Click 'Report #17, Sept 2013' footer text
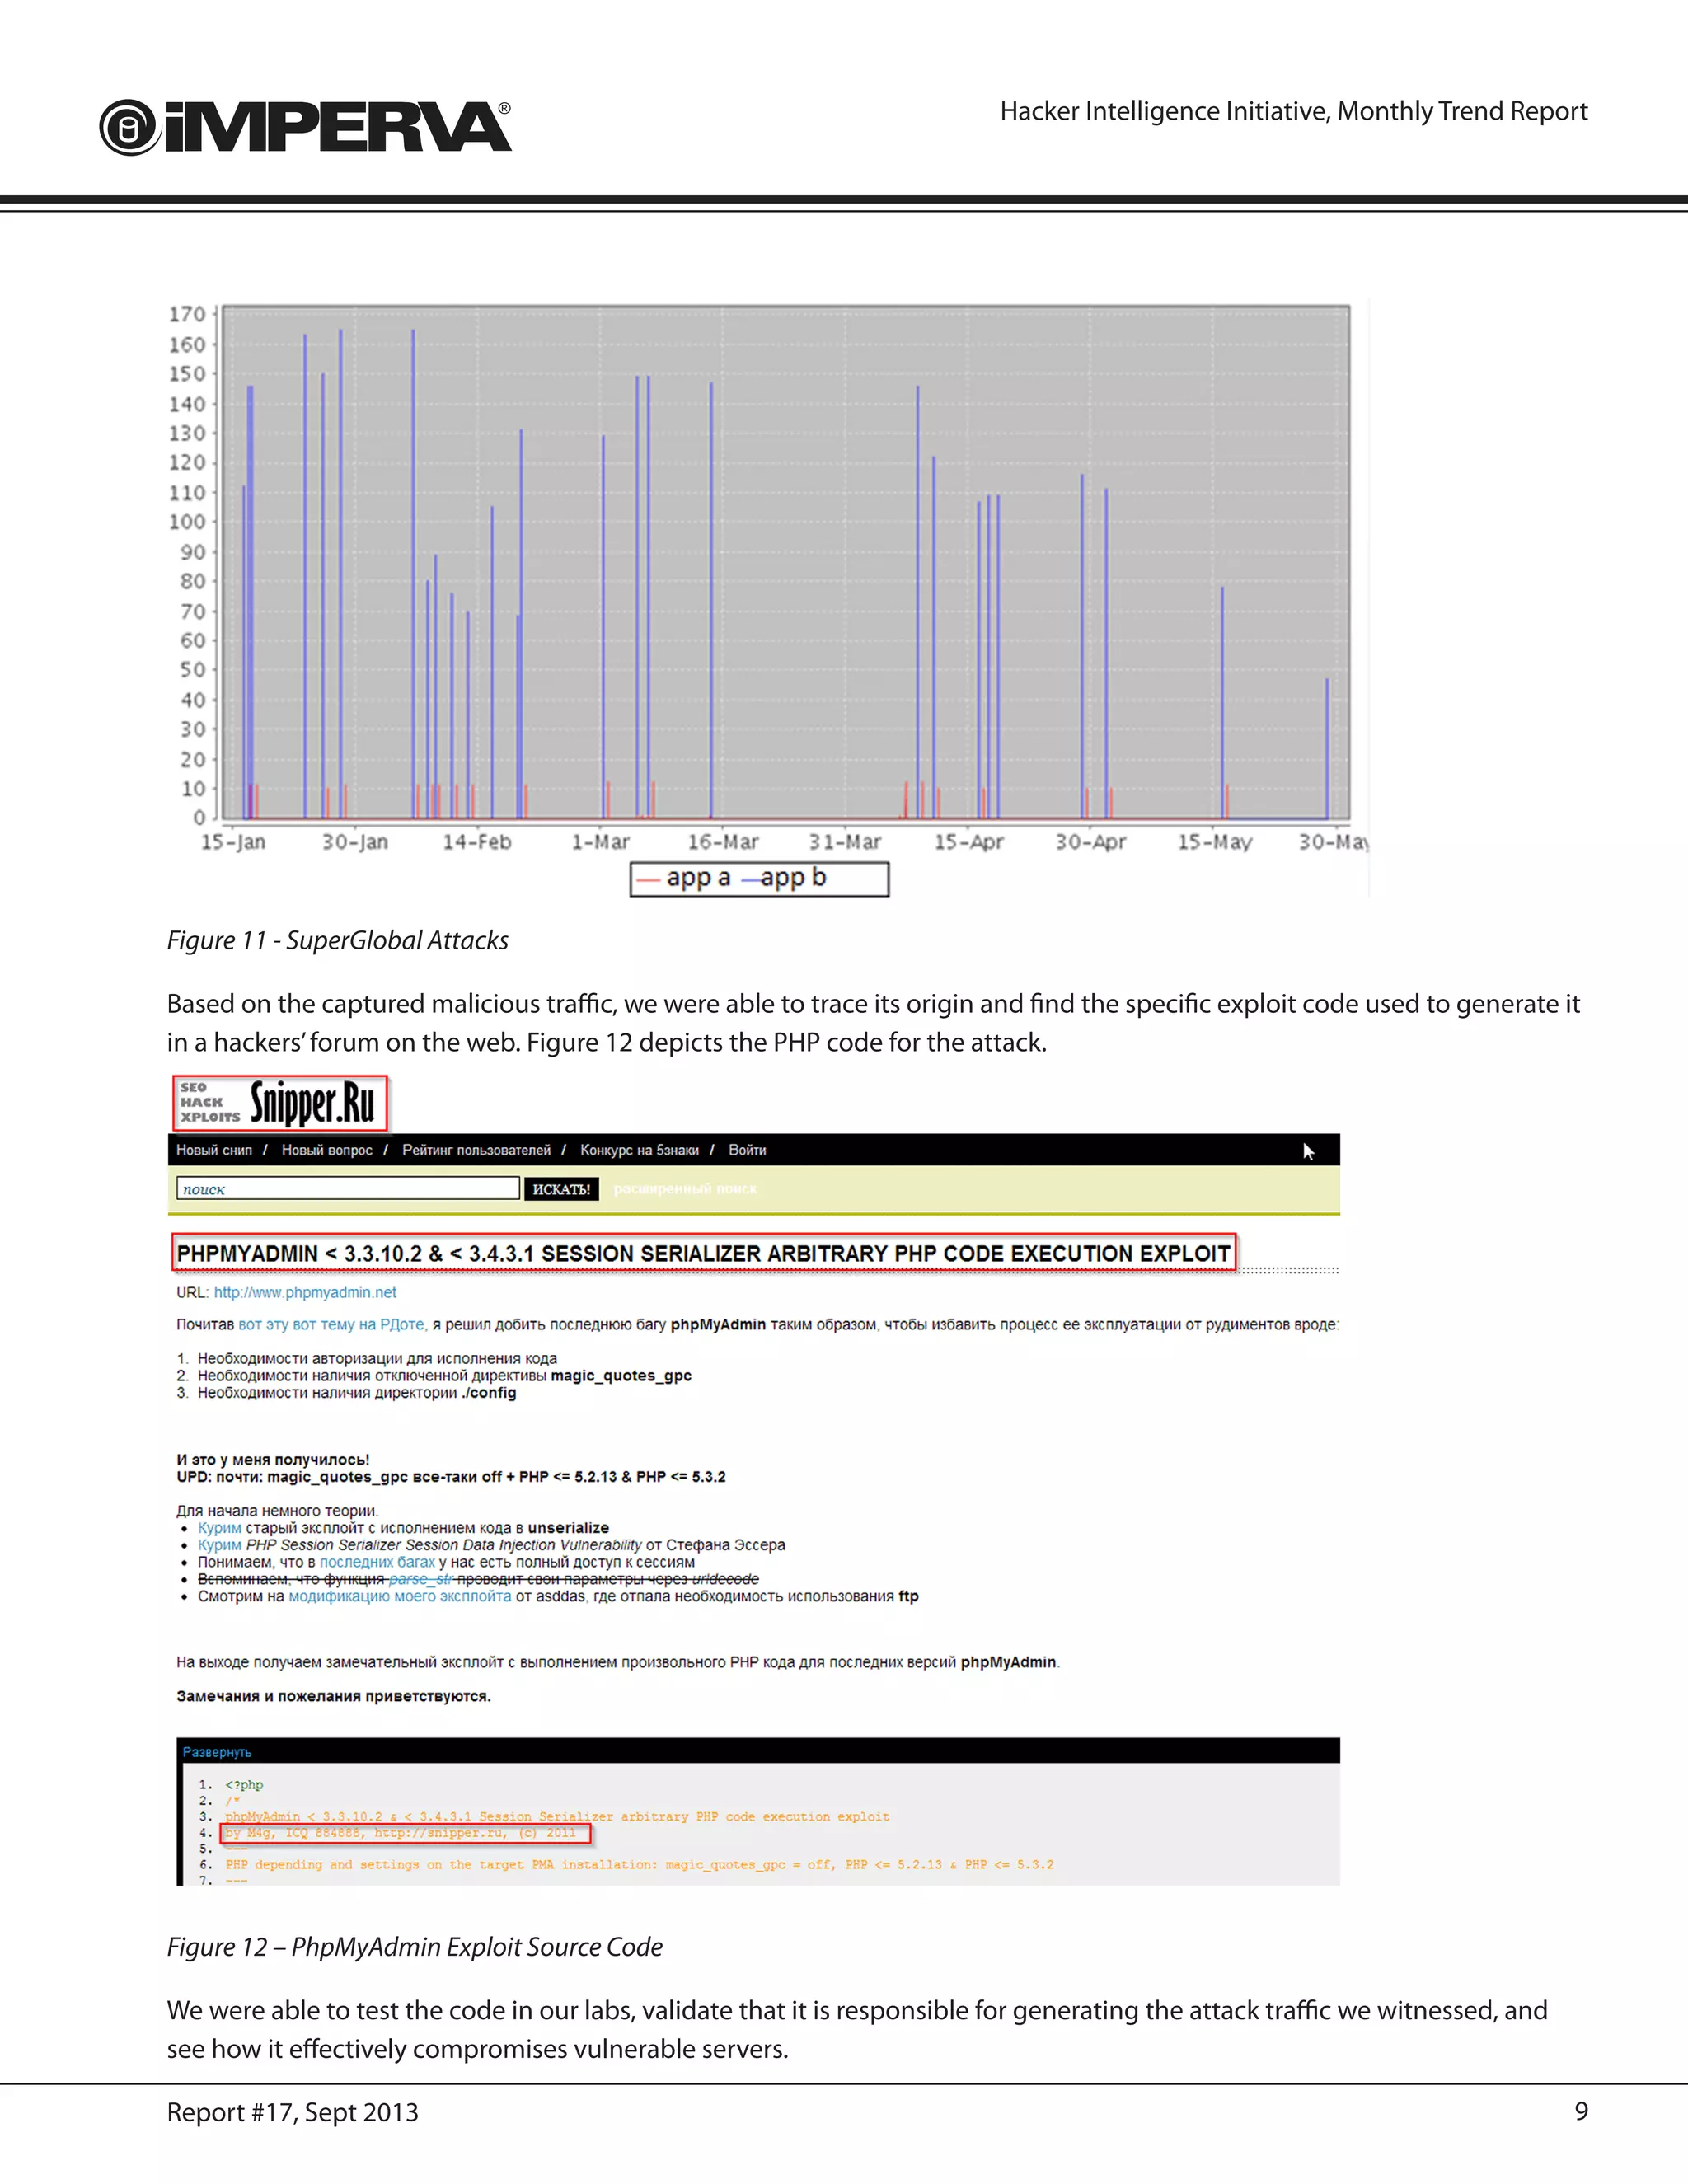Viewport: 1688px width, 2184px height. click(x=292, y=2111)
